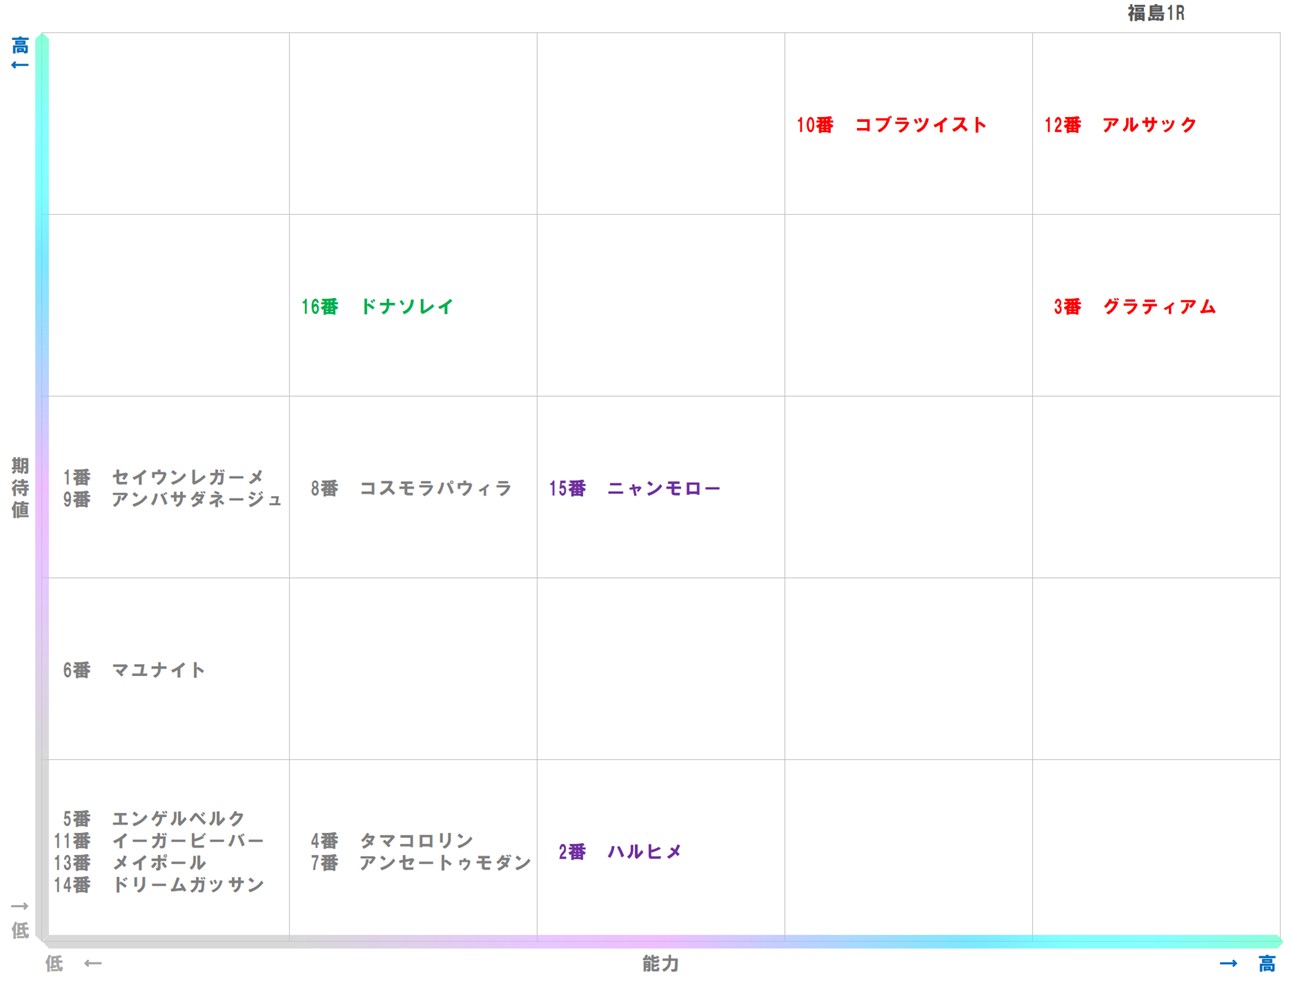Image resolution: width=1291 pixels, height=983 pixels.
Task: Click the 高 marker at the axis top
Action: coord(18,43)
